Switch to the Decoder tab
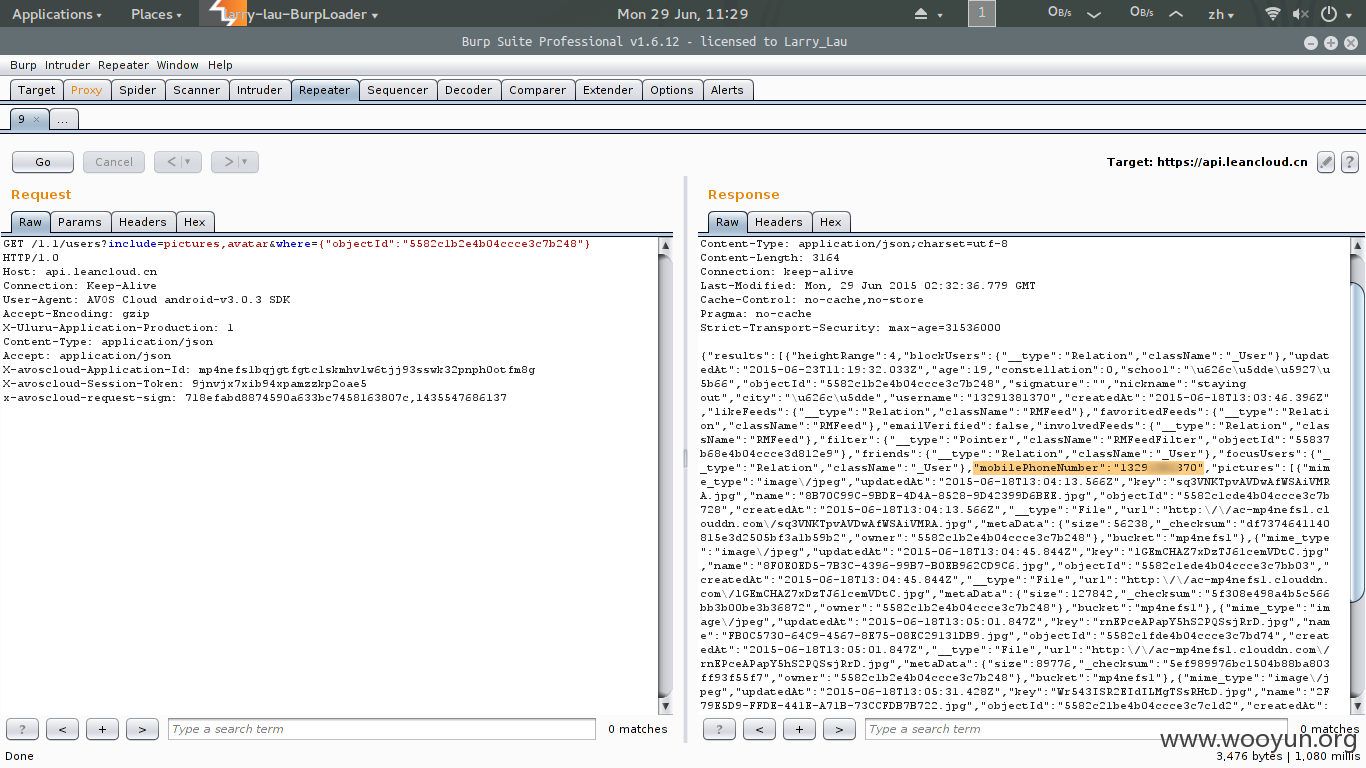1366x768 pixels. coord(469,90)
